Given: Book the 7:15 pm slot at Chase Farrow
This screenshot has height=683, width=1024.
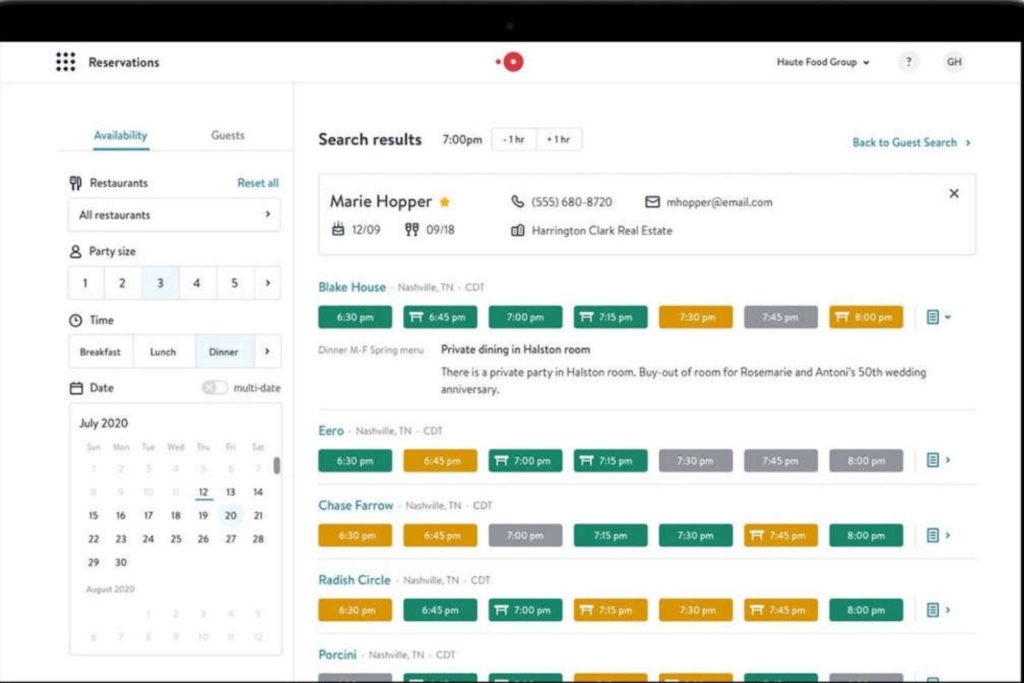Looking at the screenshot, I should coord(611,535).
